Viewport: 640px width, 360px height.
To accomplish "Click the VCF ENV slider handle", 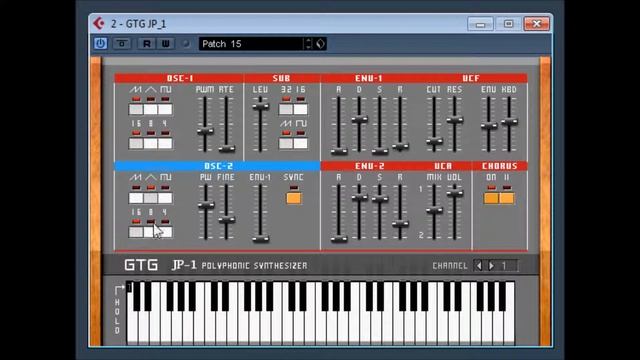I will [x=489, y=126].
